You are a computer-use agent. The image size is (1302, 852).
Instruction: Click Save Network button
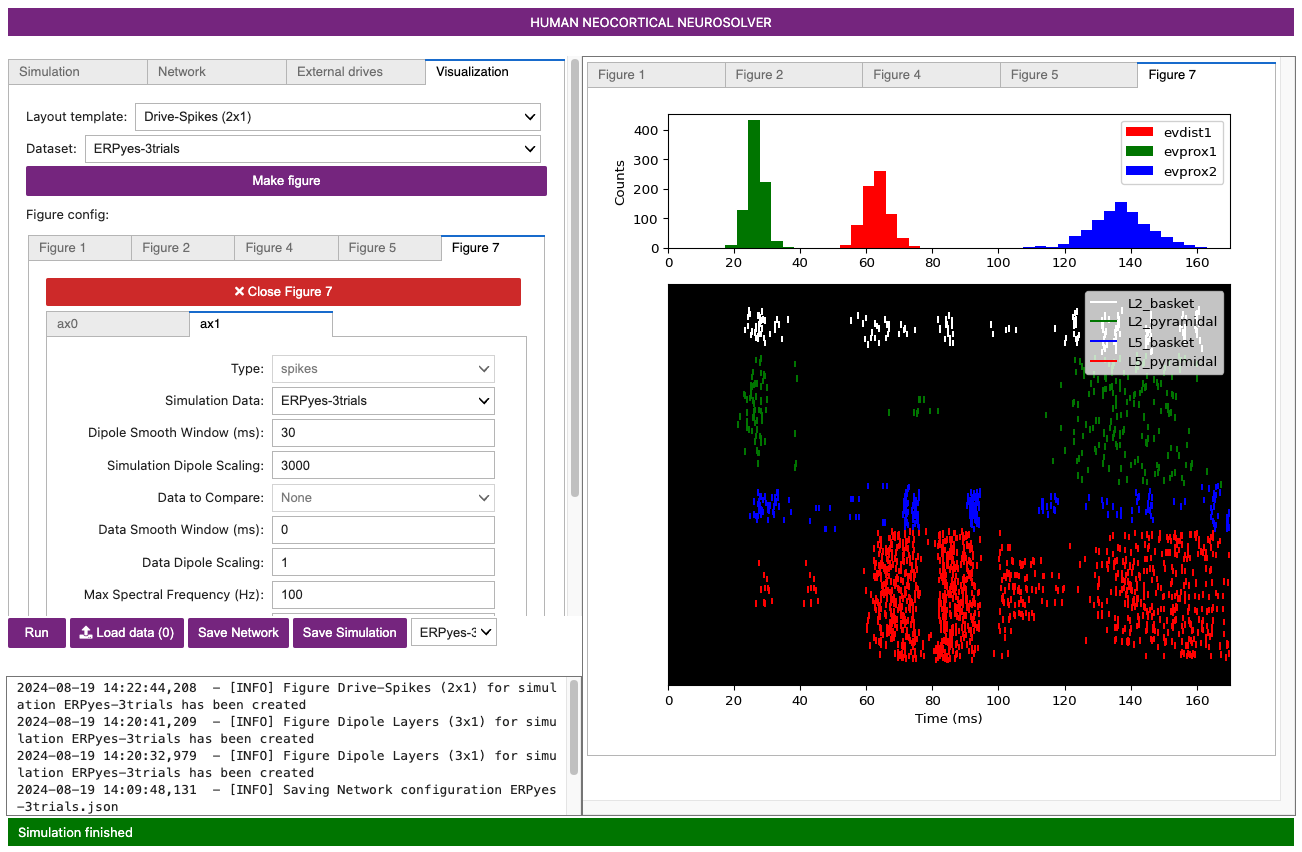tap(239, 633)
